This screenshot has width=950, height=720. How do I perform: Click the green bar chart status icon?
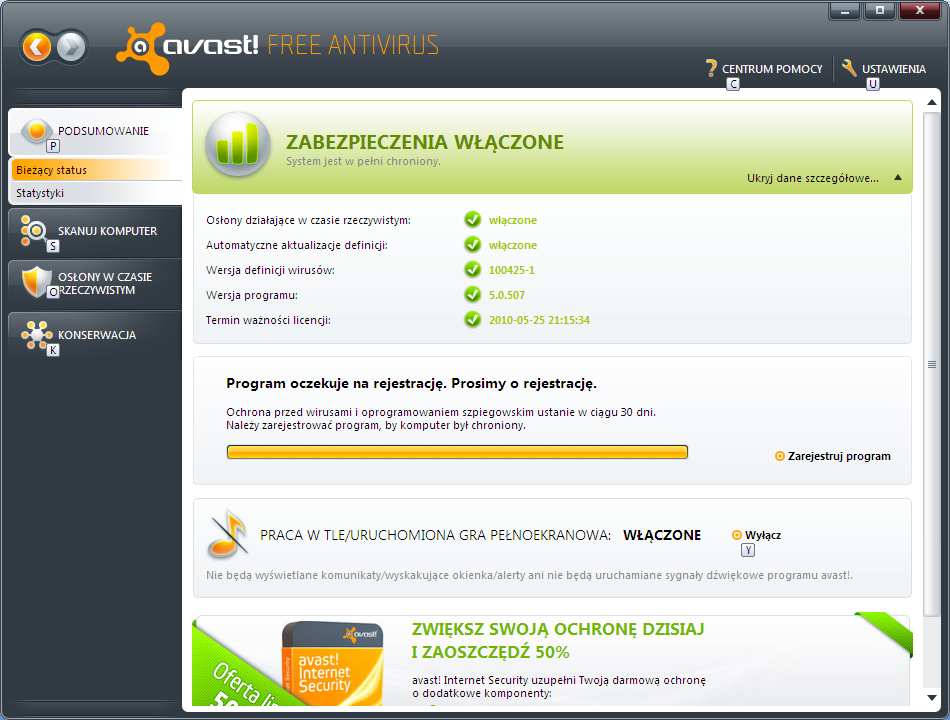coord(238,144)
